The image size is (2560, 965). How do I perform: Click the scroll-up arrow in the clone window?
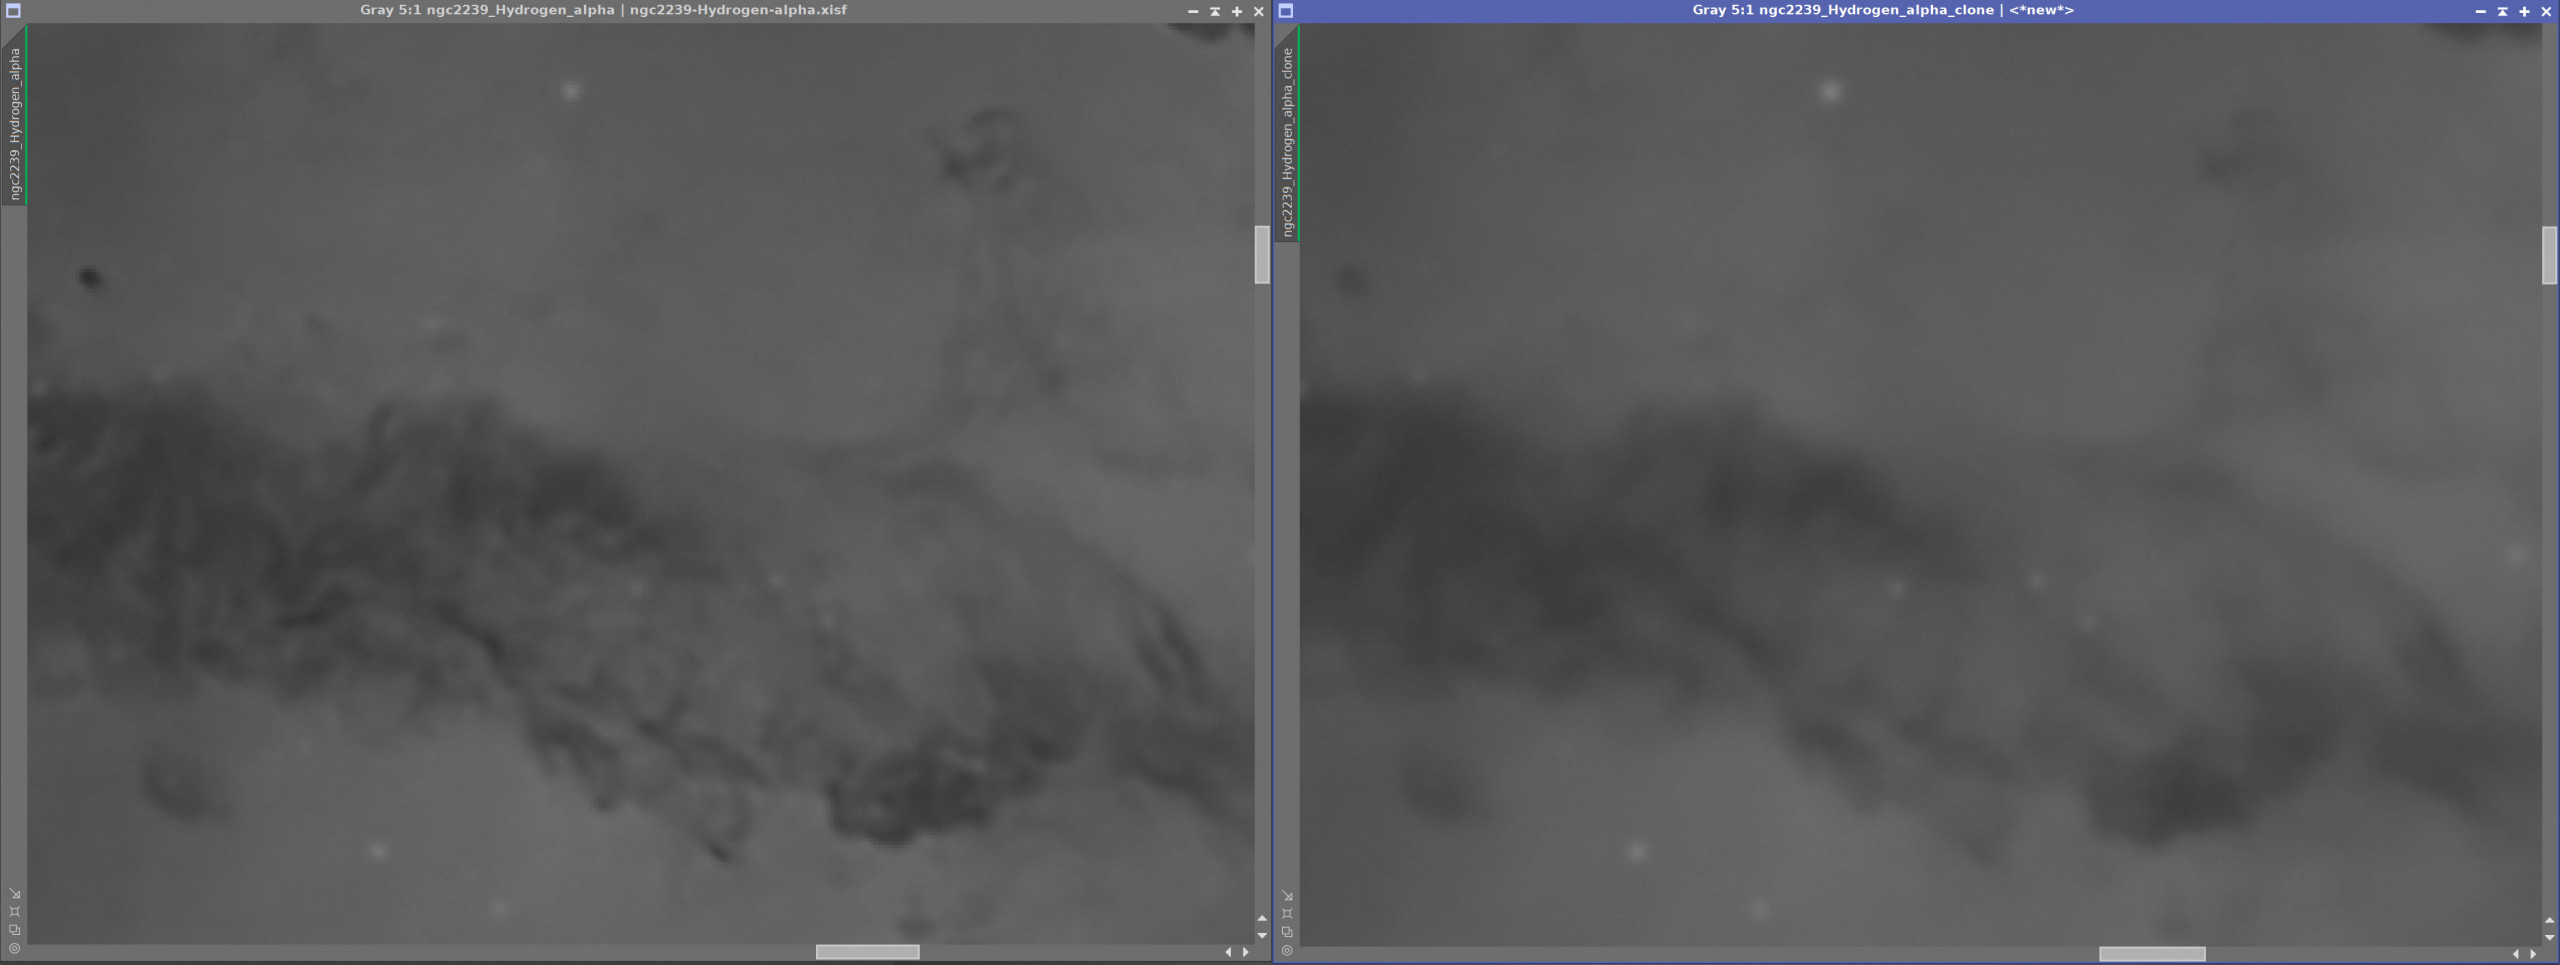tap(2549, 920)
